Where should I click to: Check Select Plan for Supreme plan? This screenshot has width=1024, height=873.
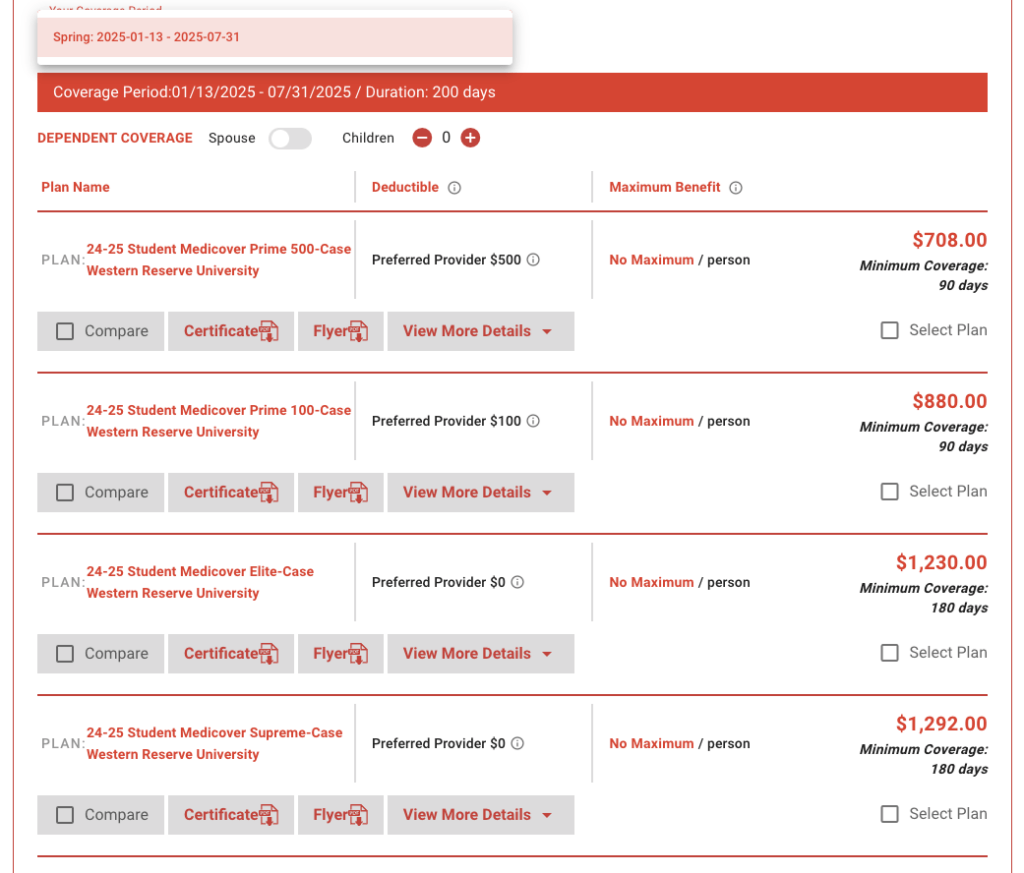889,814
